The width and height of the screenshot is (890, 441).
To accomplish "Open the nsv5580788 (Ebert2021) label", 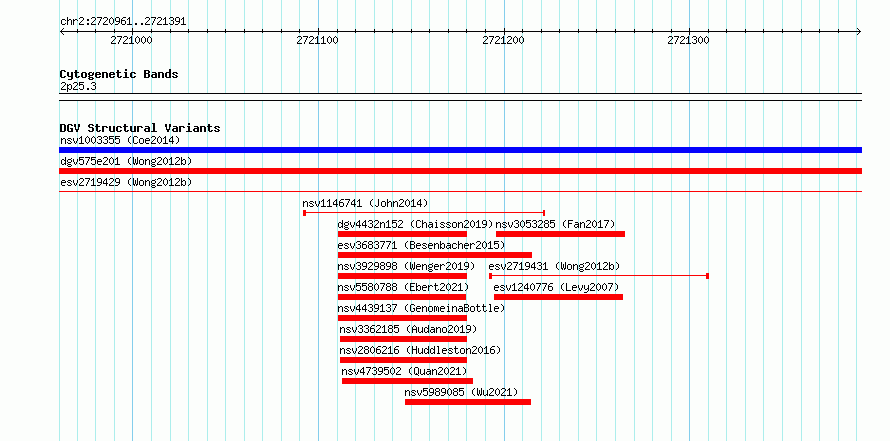I will point(404,287).
